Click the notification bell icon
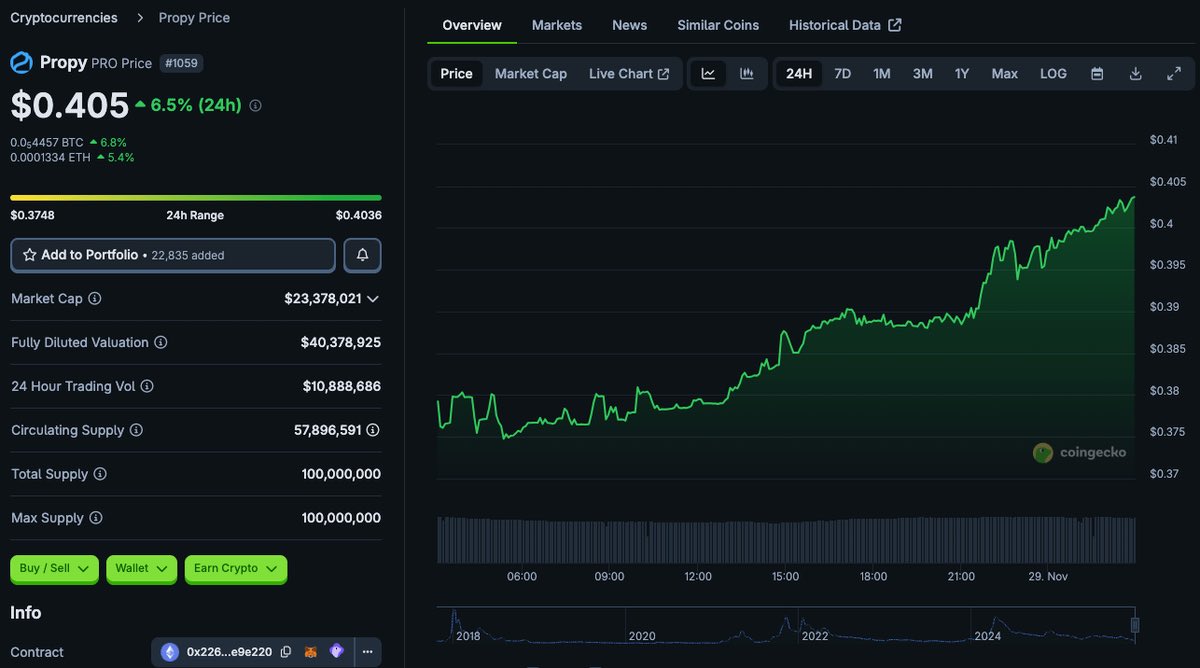Image resolution: width=1200 pixels, height=668 pixels. [362, 255]
